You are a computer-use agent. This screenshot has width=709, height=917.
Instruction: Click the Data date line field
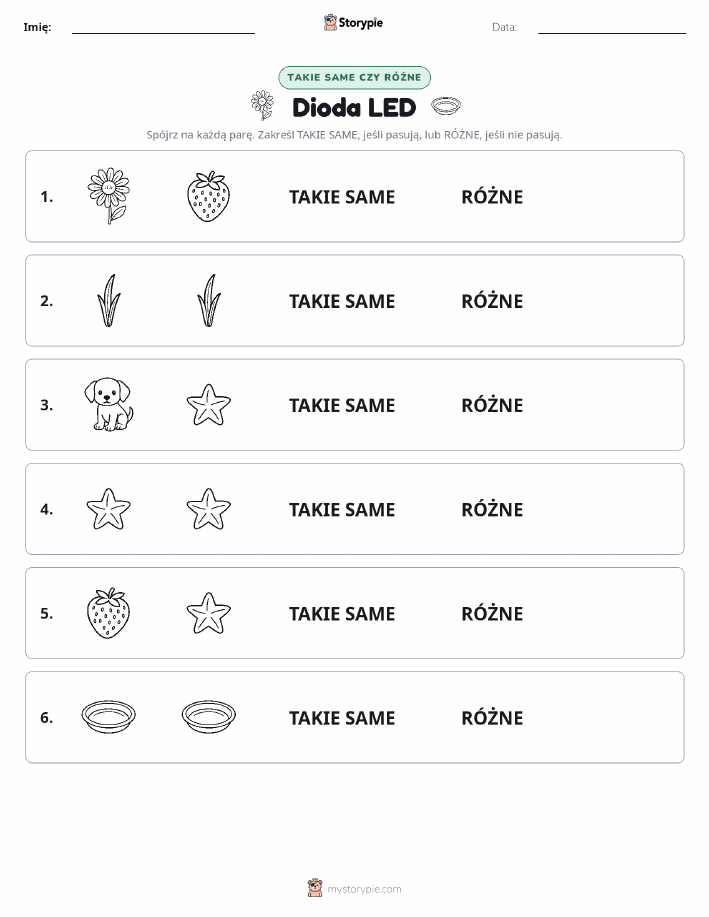[612, 28]
